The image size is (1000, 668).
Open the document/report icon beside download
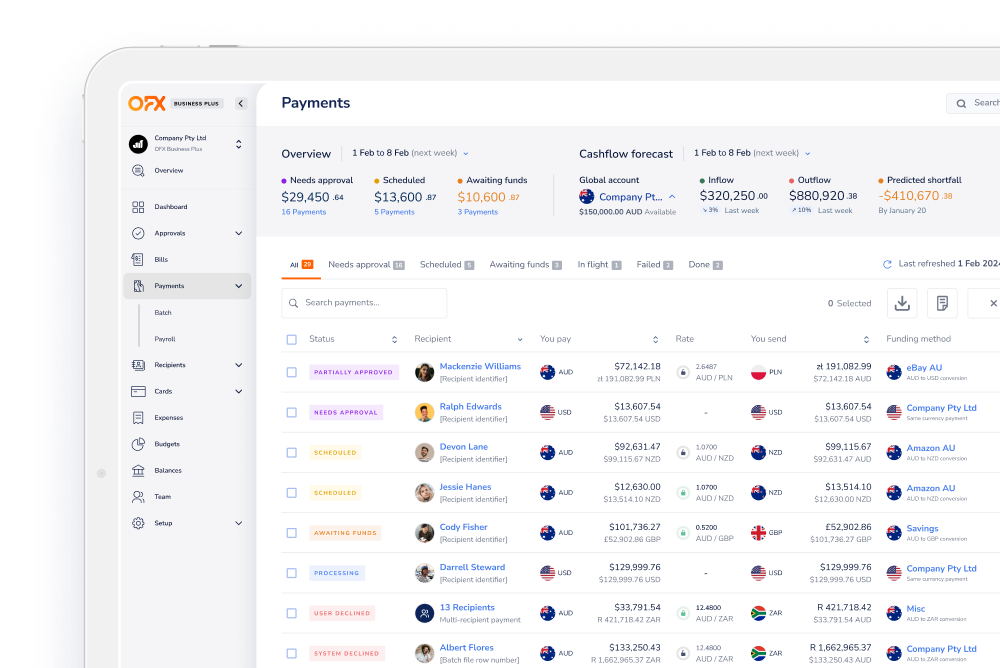tap(940, 302)
